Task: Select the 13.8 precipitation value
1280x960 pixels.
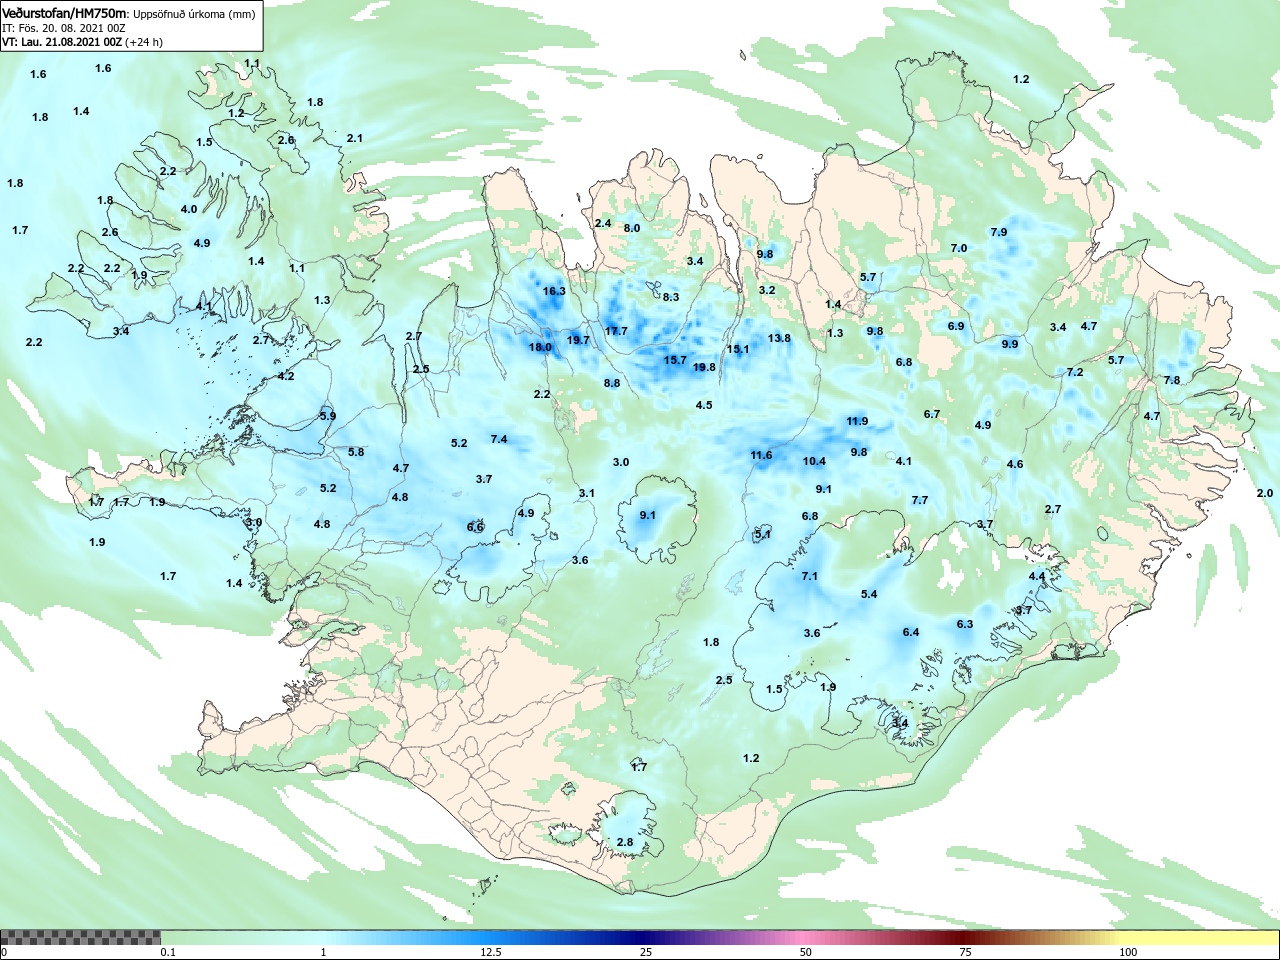Action: pyautogui.click(x=779, y=338)
